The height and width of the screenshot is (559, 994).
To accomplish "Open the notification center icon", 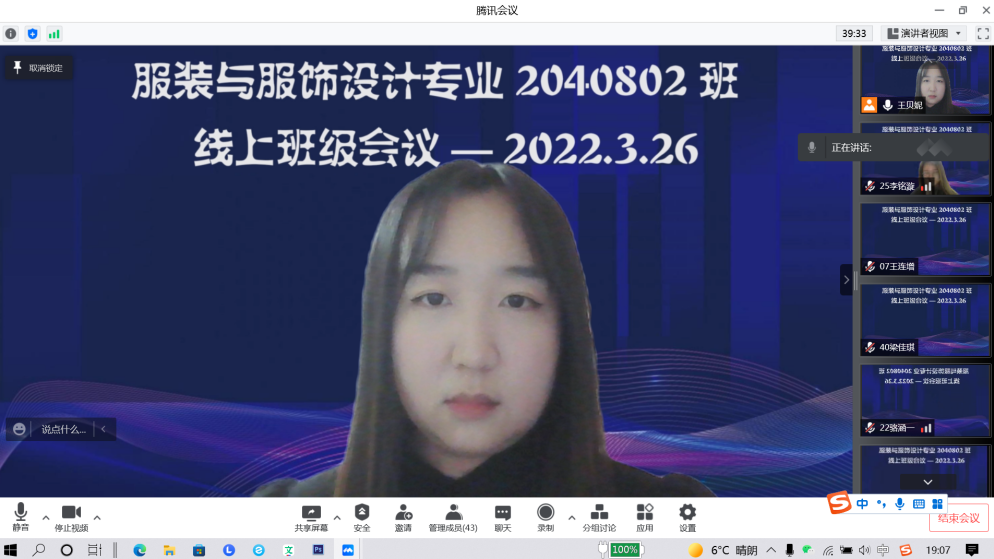I will (x=972, y=549).
